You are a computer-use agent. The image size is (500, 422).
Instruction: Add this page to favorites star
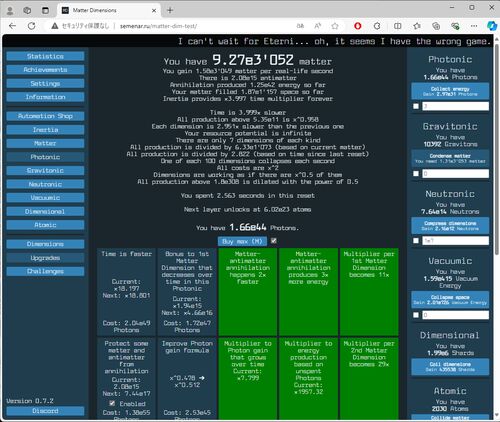pyautogui.click(x=335, y=26)
